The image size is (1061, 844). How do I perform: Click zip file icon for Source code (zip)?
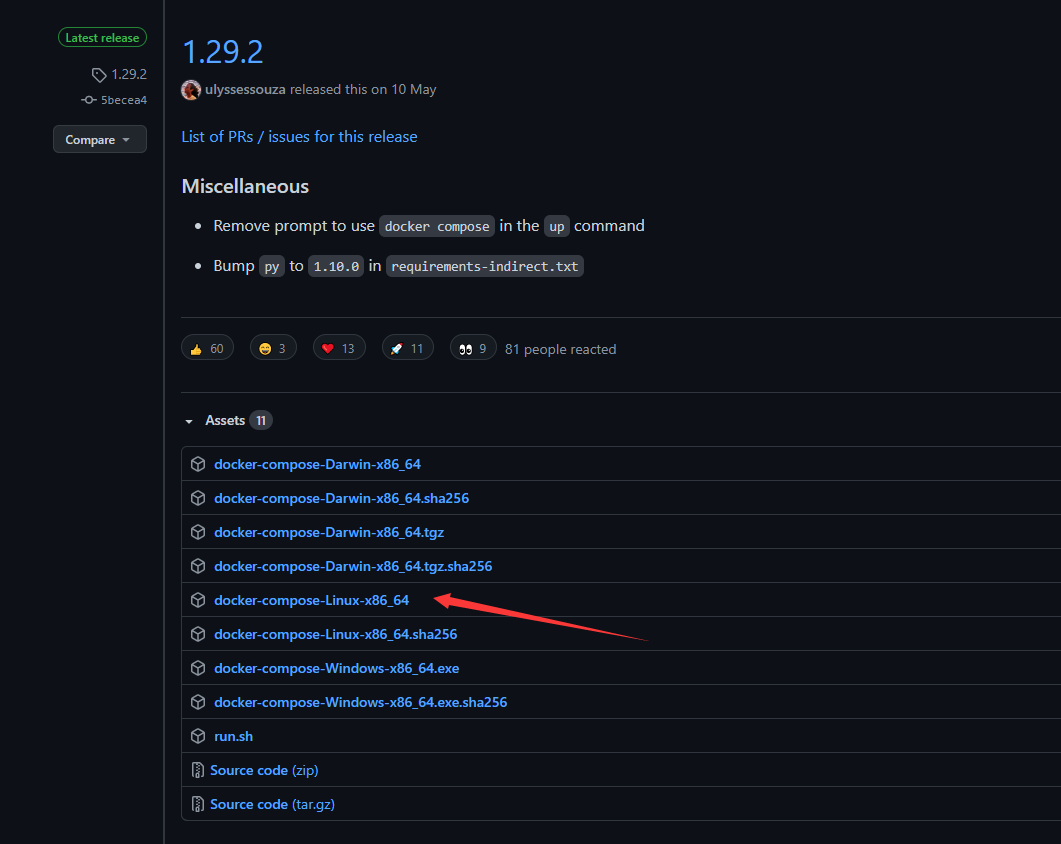pyautogui.click(x=198, y=770)
